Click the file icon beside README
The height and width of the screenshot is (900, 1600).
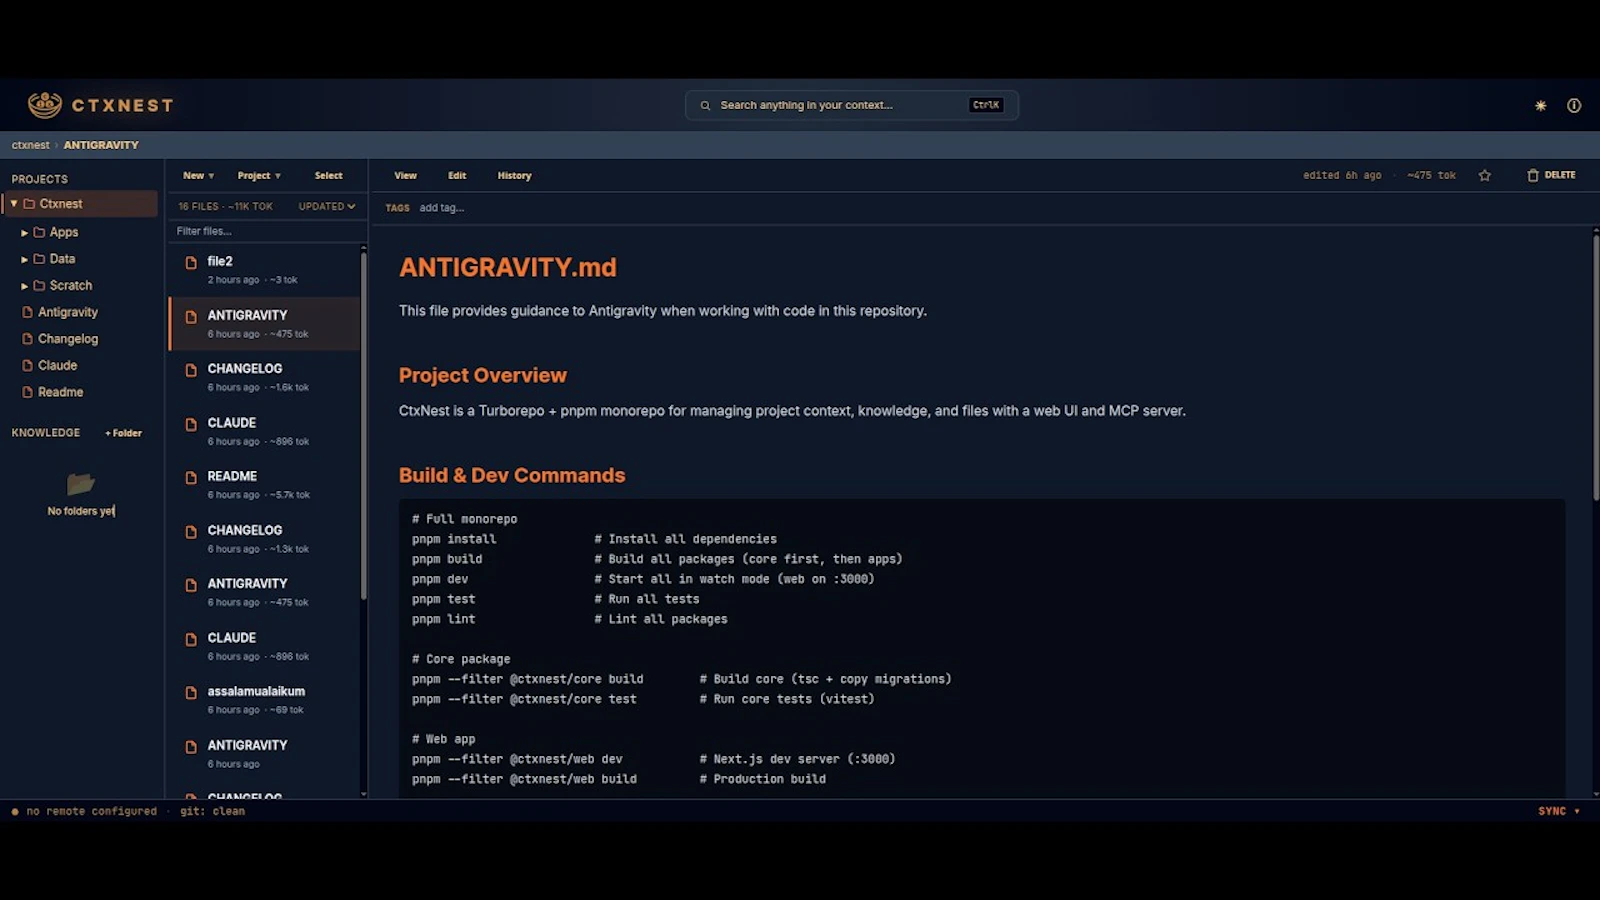[x=191, y=478]
